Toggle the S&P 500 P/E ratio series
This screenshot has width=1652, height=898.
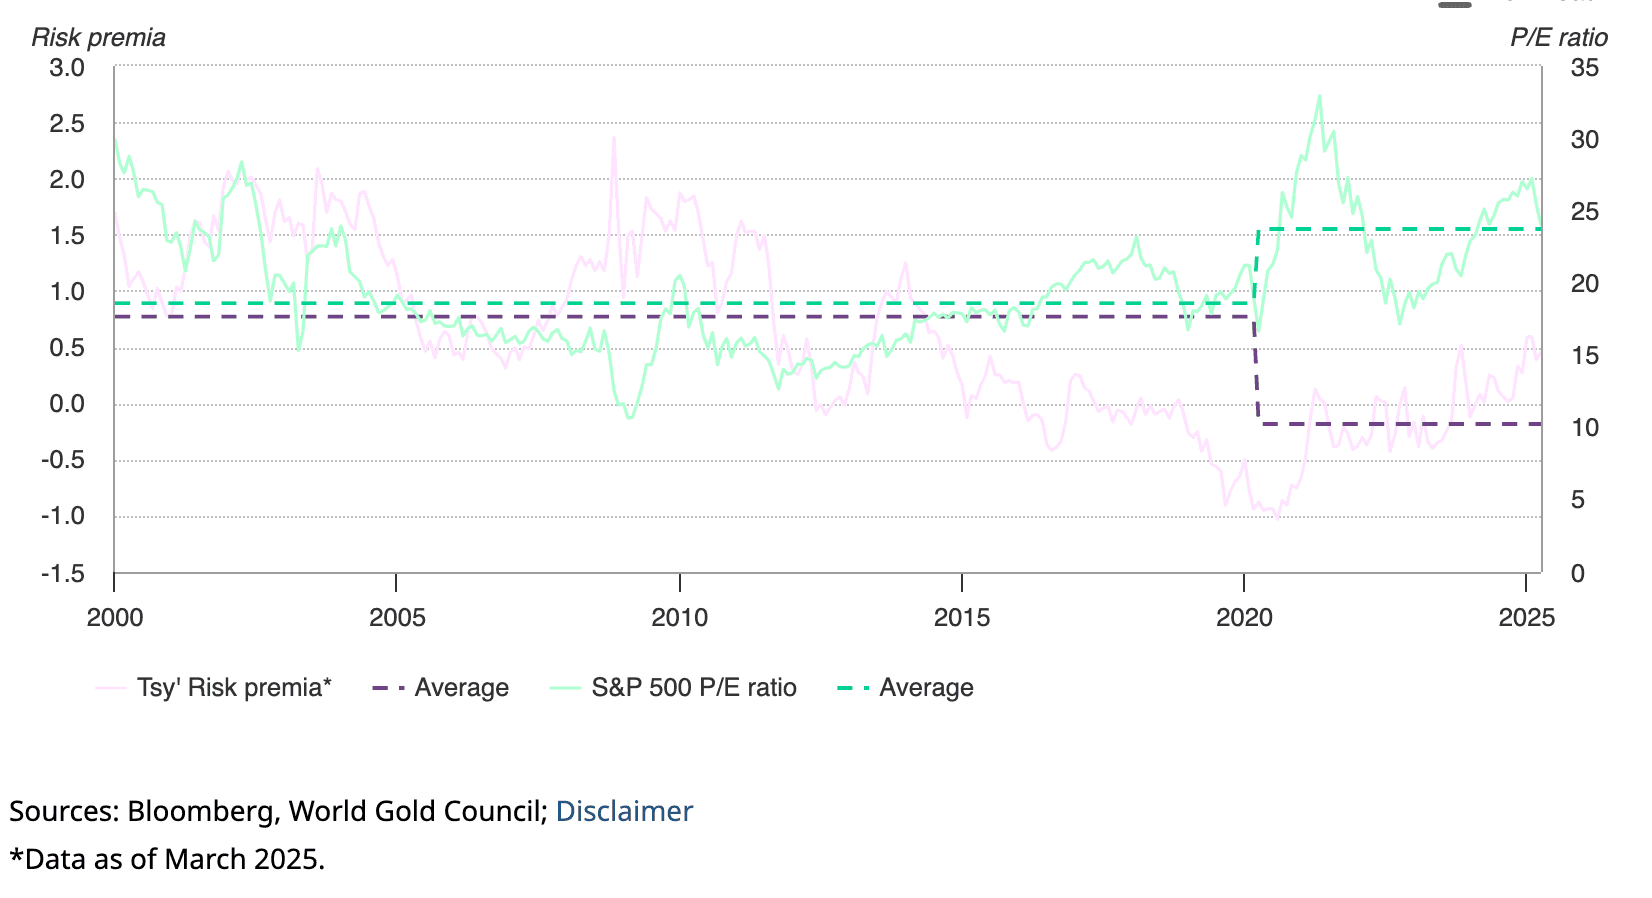693,688
